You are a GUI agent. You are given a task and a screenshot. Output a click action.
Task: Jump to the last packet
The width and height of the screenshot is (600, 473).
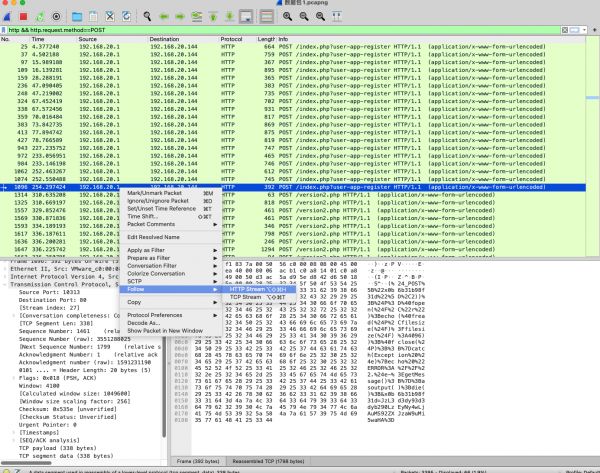click(x=230, y=16)
